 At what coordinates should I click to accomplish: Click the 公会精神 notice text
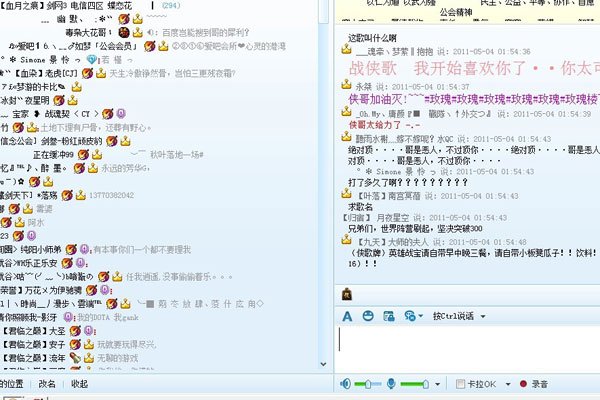[455, 13]
